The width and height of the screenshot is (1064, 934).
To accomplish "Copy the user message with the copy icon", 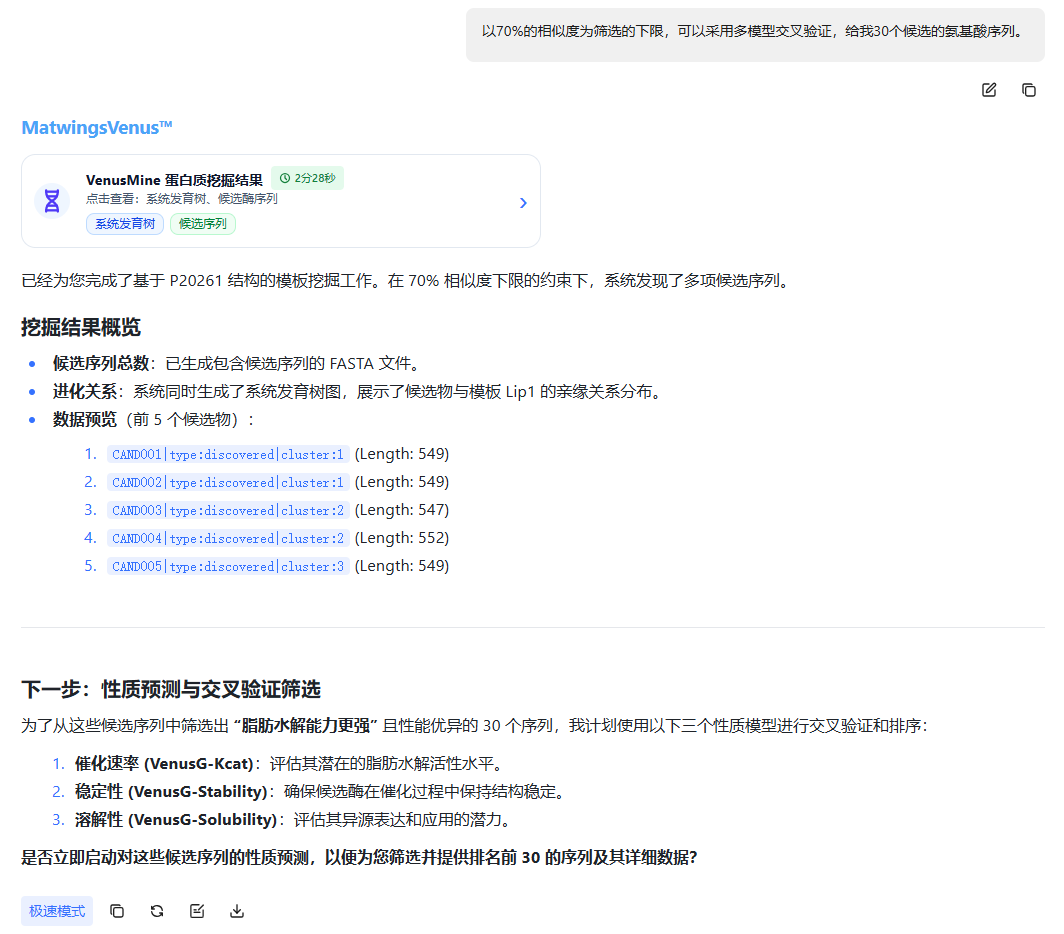I will 1029,90.
